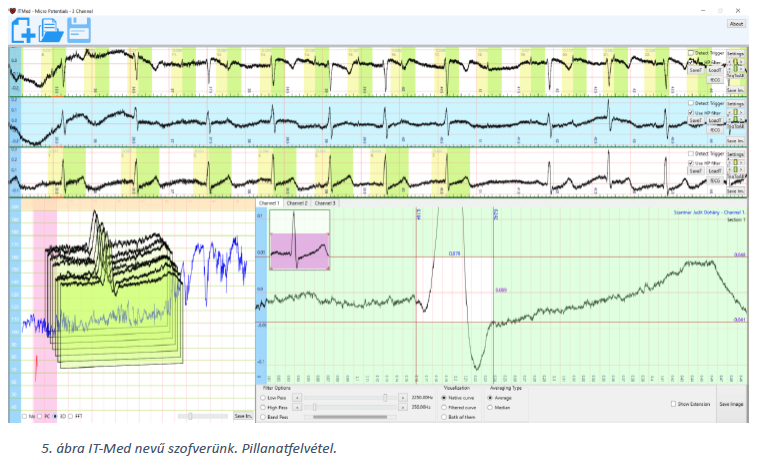Switch to the Channel 3 tab
This screenshot has width=773, height=466.
coord(324,203)
